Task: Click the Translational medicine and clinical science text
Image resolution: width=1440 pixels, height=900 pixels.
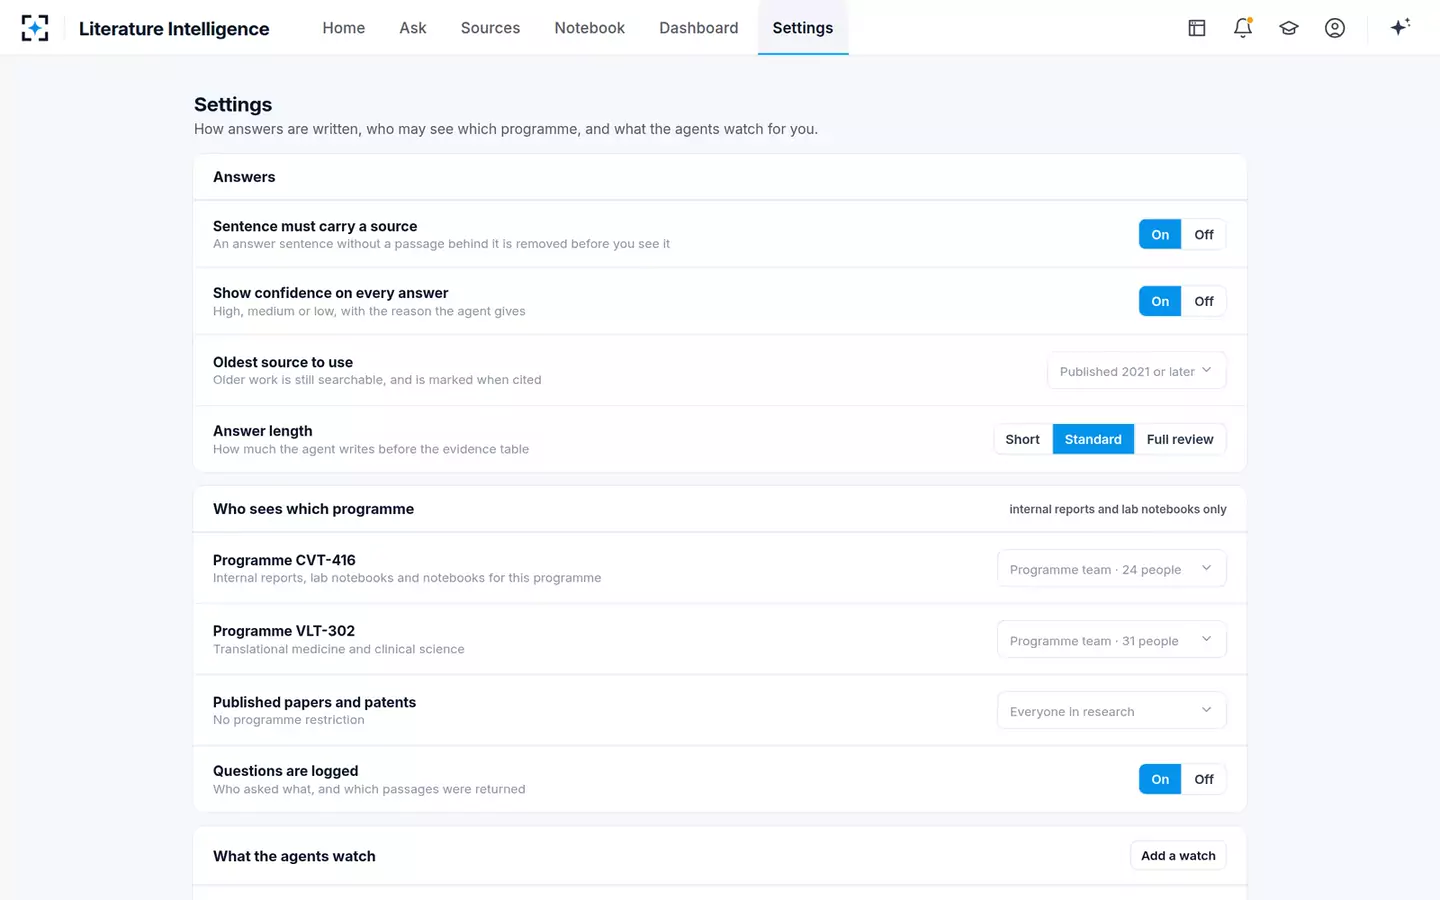Action: click(x=339, y=649)
